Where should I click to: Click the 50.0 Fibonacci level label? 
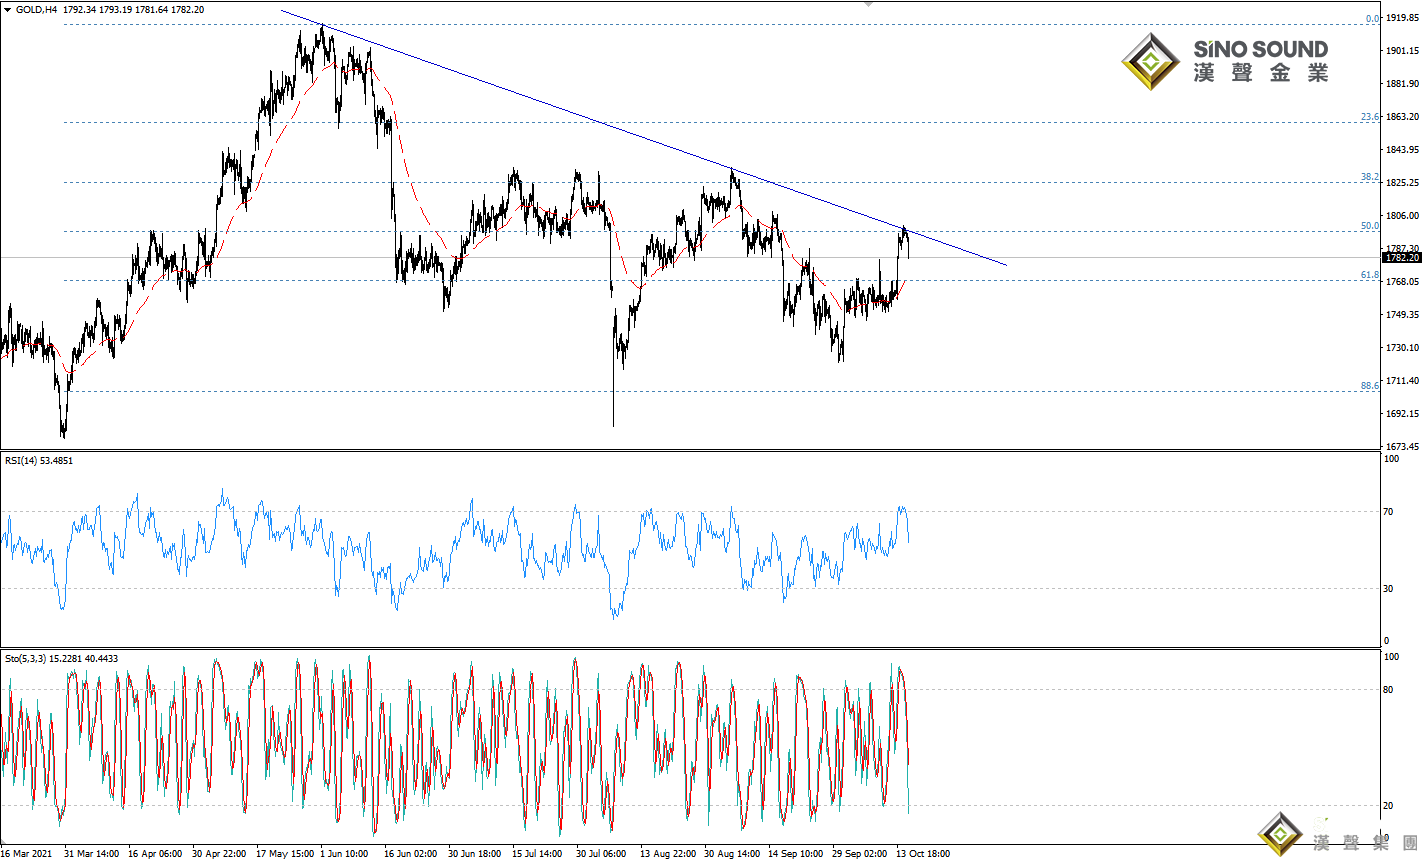pyautogui.click(x=1369, y=226)
